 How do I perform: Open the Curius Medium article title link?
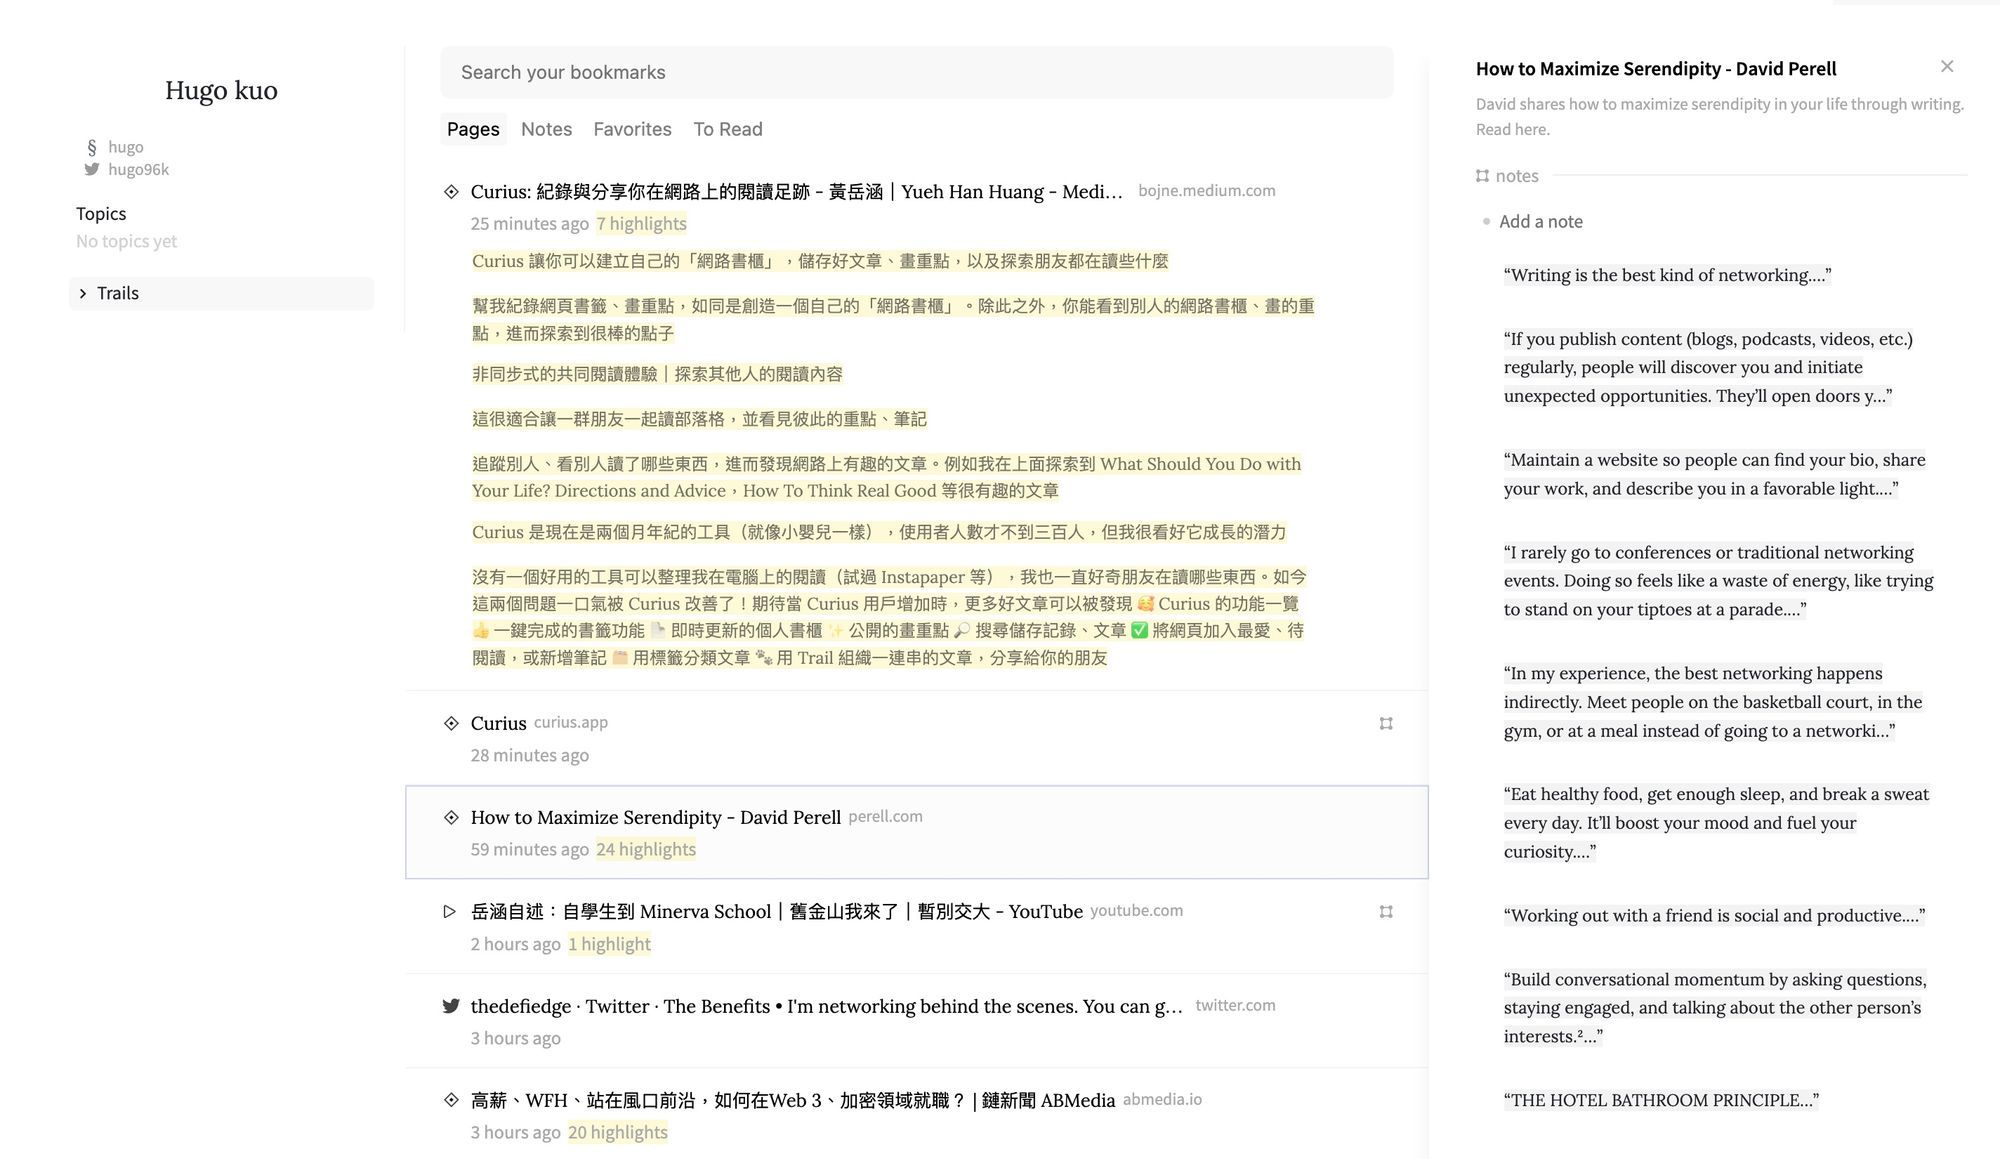pos(797,192)
